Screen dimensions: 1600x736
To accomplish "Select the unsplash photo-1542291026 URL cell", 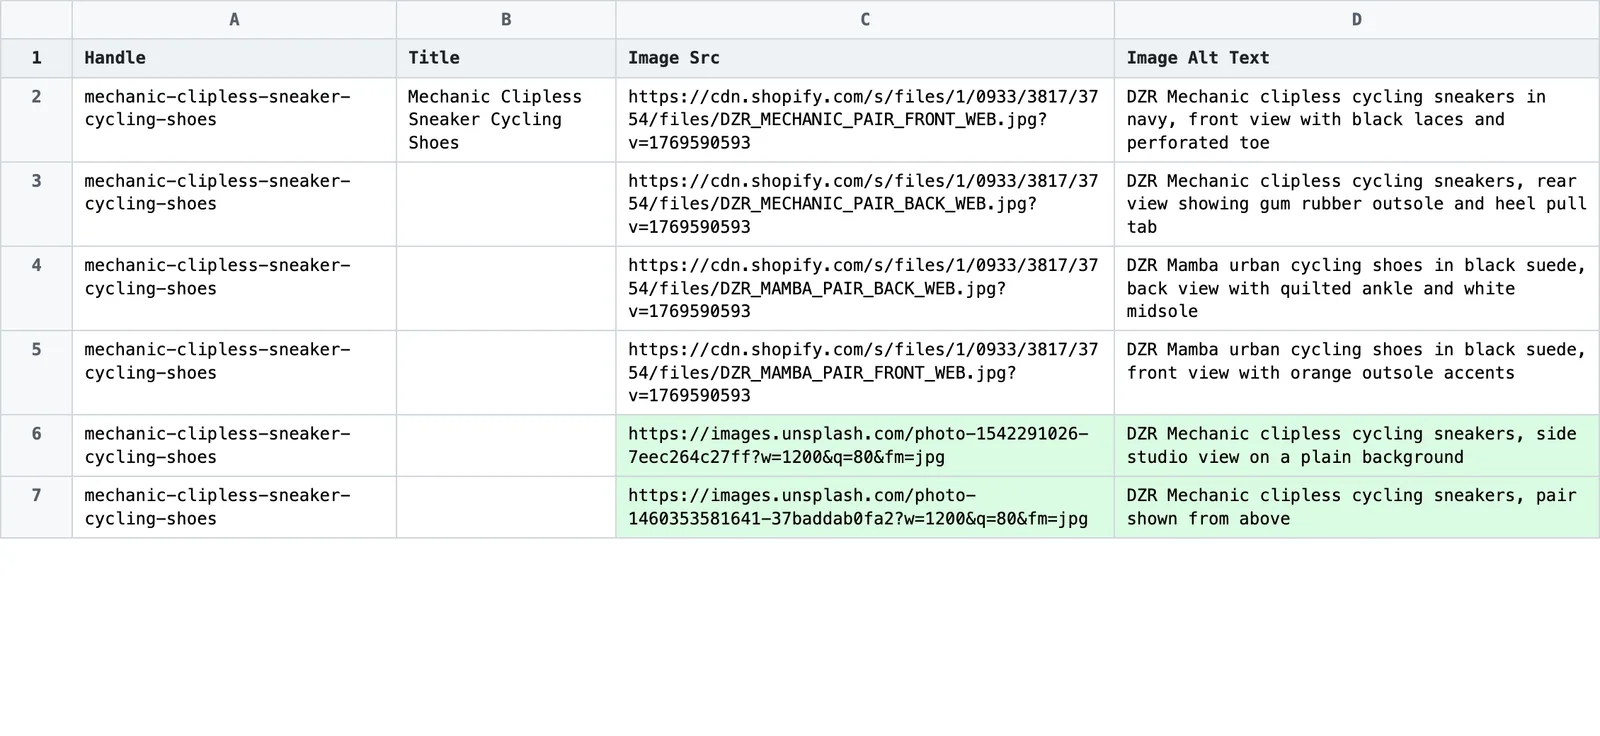I will [x=865, y=446].
